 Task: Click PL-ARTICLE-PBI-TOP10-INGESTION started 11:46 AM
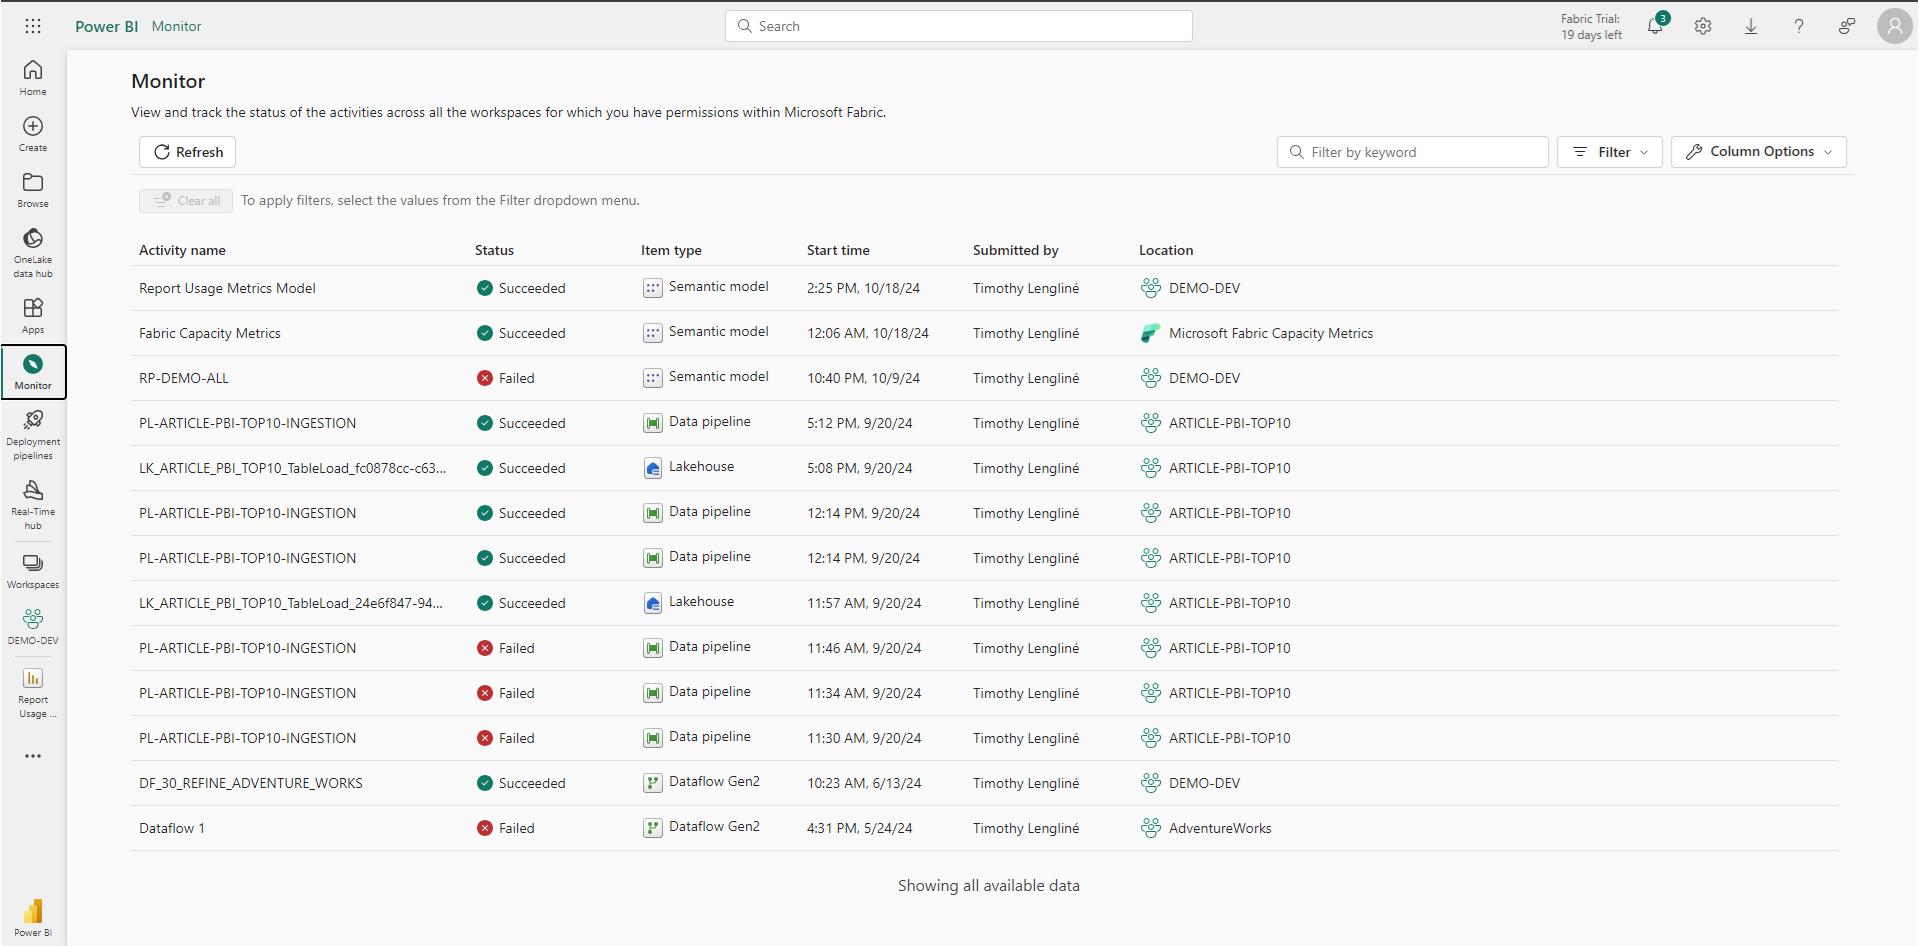click(x=248, y=648)
